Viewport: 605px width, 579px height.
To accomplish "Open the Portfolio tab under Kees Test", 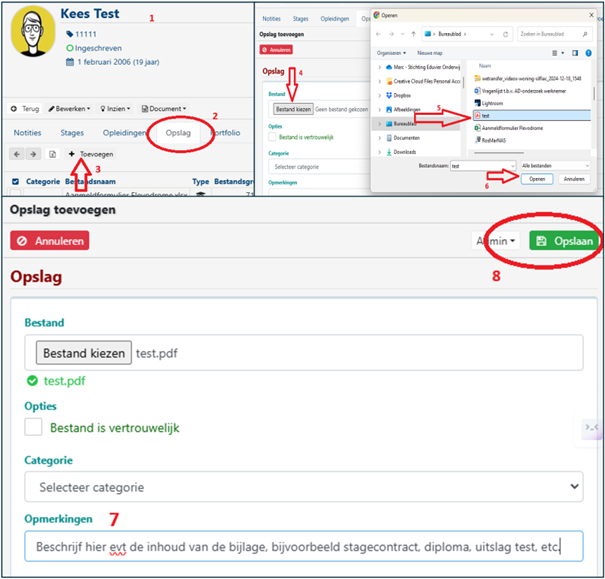I will [226, 133].
